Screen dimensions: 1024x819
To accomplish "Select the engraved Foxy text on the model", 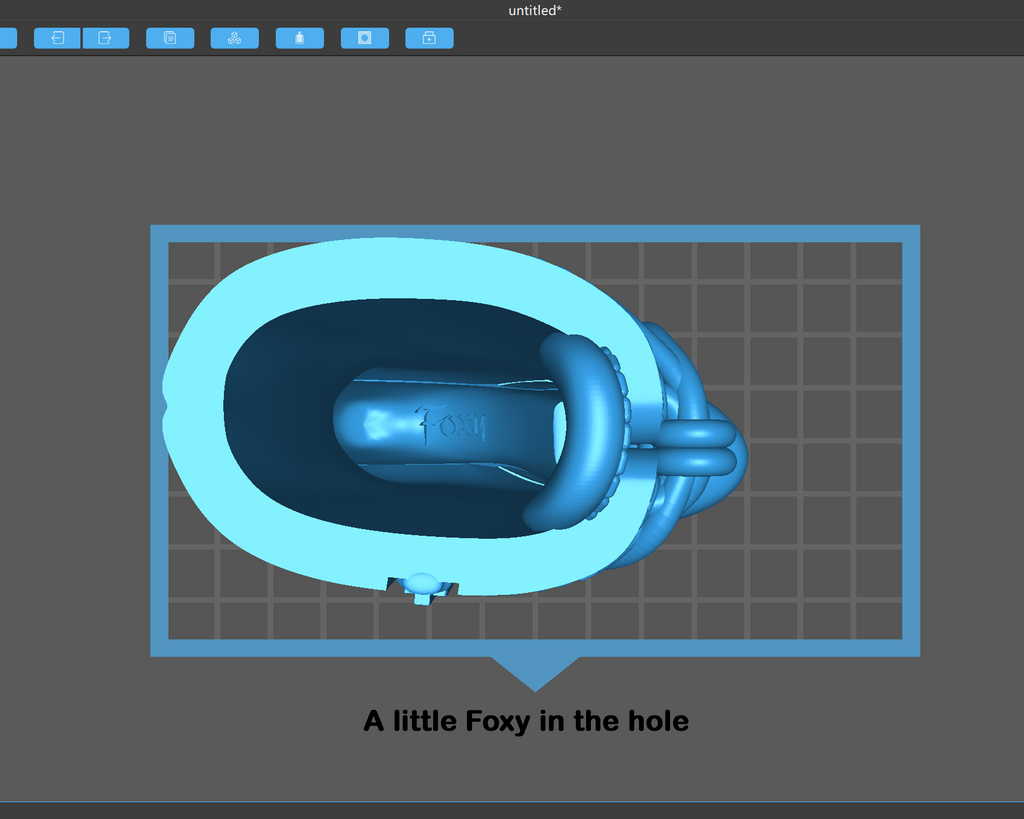I will coord(451,425).
